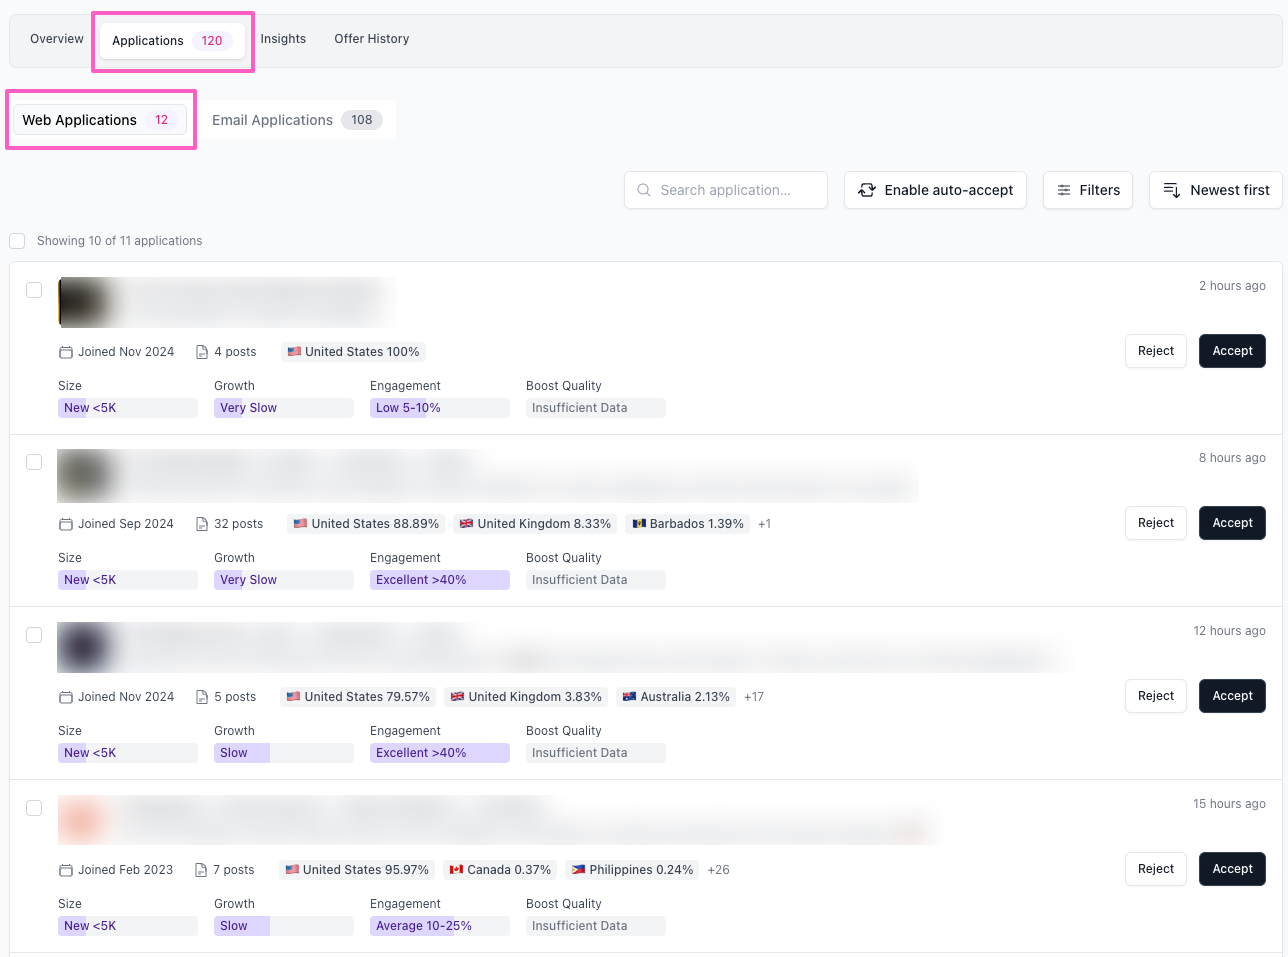1288x957 pixels.
Task: Click the Filters sliders icon
Action: (x=1064, y=190)
